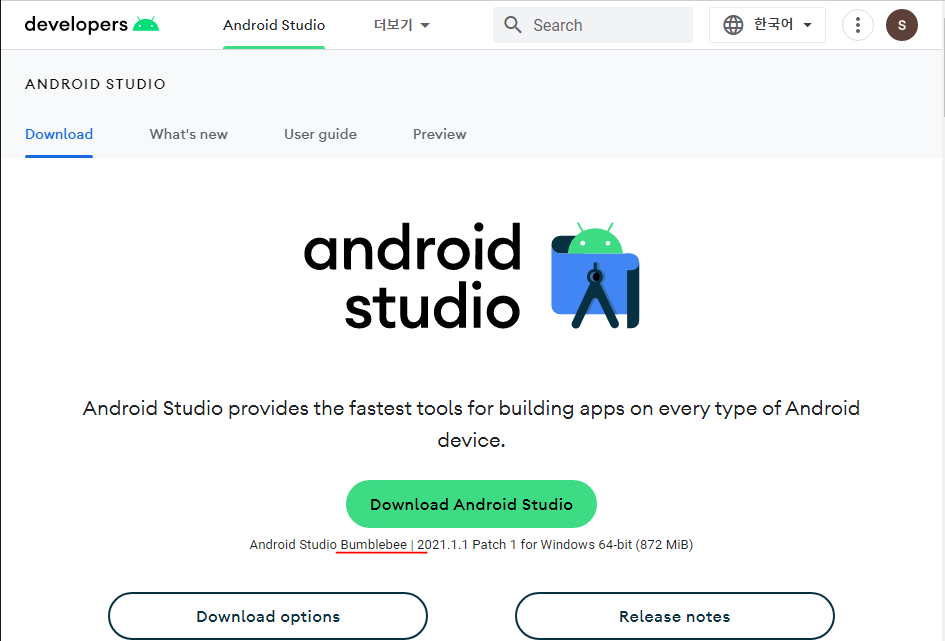The image size is (945, 641).
Task: Click the large android studio wordmark
Action: click(x=412, y=275)
